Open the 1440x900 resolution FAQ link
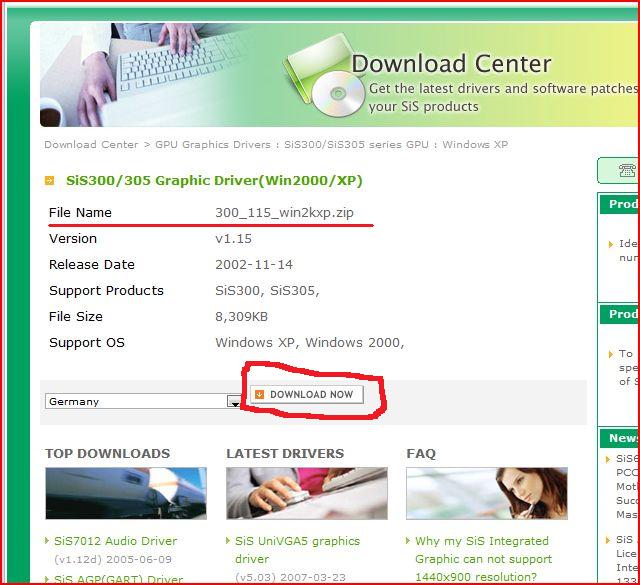 483,559
